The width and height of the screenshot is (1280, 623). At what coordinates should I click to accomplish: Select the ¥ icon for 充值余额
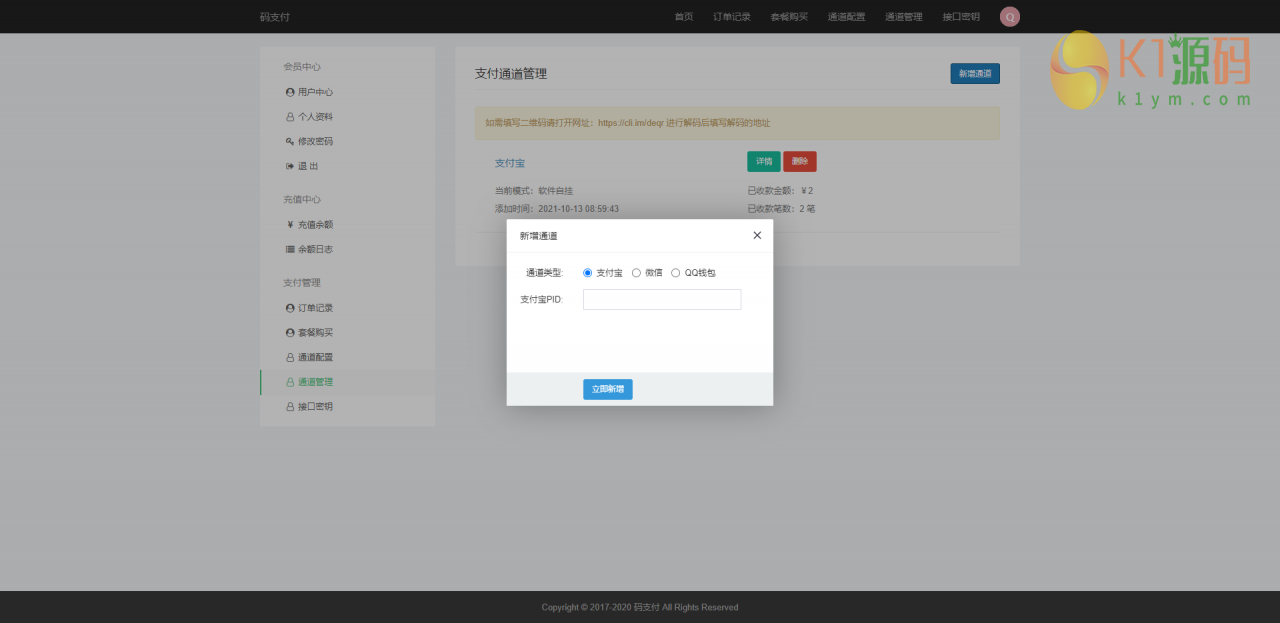pyautogui.click(x=289, y=224)
